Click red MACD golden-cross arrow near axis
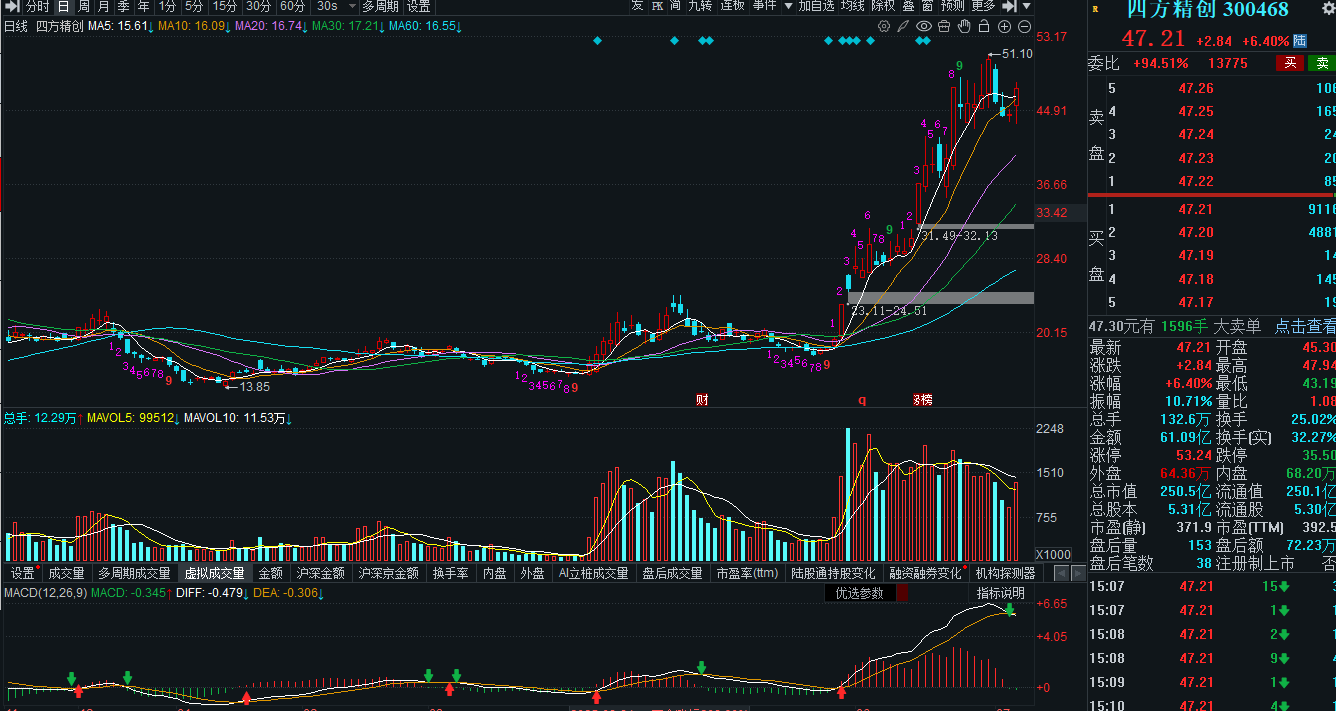Screen dimensions: 1336x711 841,692
